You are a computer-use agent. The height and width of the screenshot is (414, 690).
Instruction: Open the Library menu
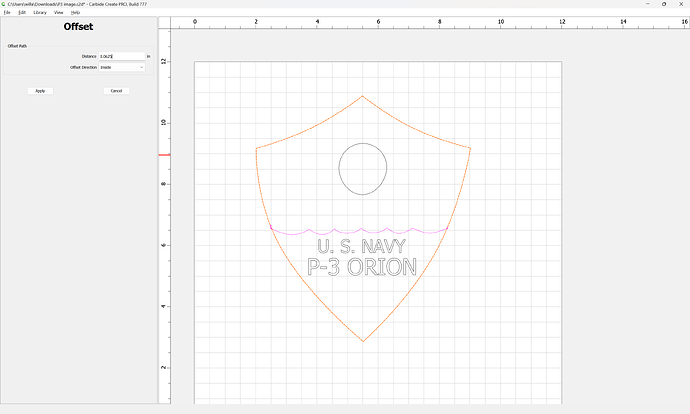pos(40,12)
